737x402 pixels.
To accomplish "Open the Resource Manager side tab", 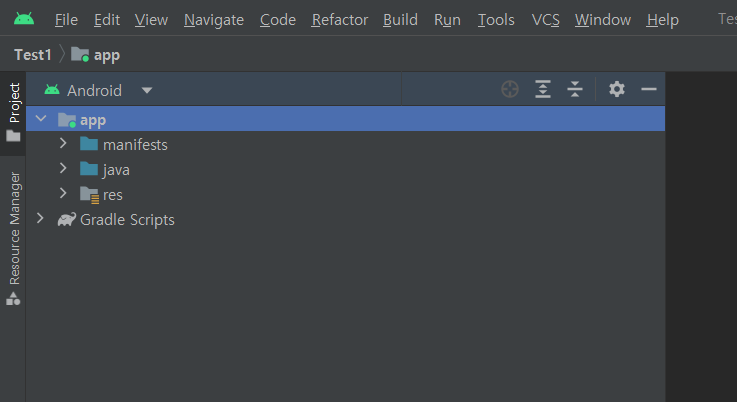I will [14, 238].
